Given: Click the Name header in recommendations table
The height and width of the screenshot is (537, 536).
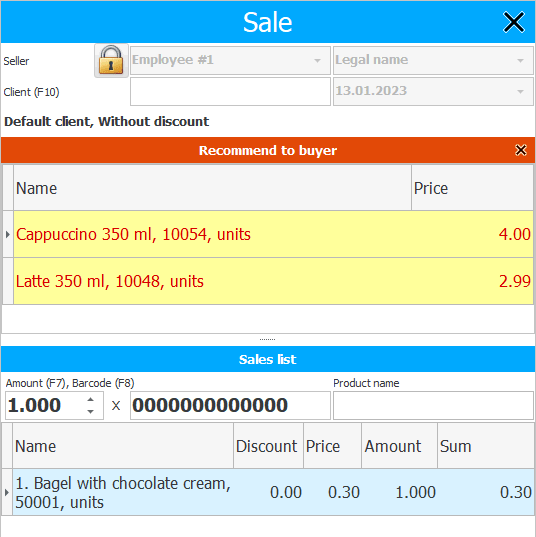Looking at the screenshot, I should 212,188.
